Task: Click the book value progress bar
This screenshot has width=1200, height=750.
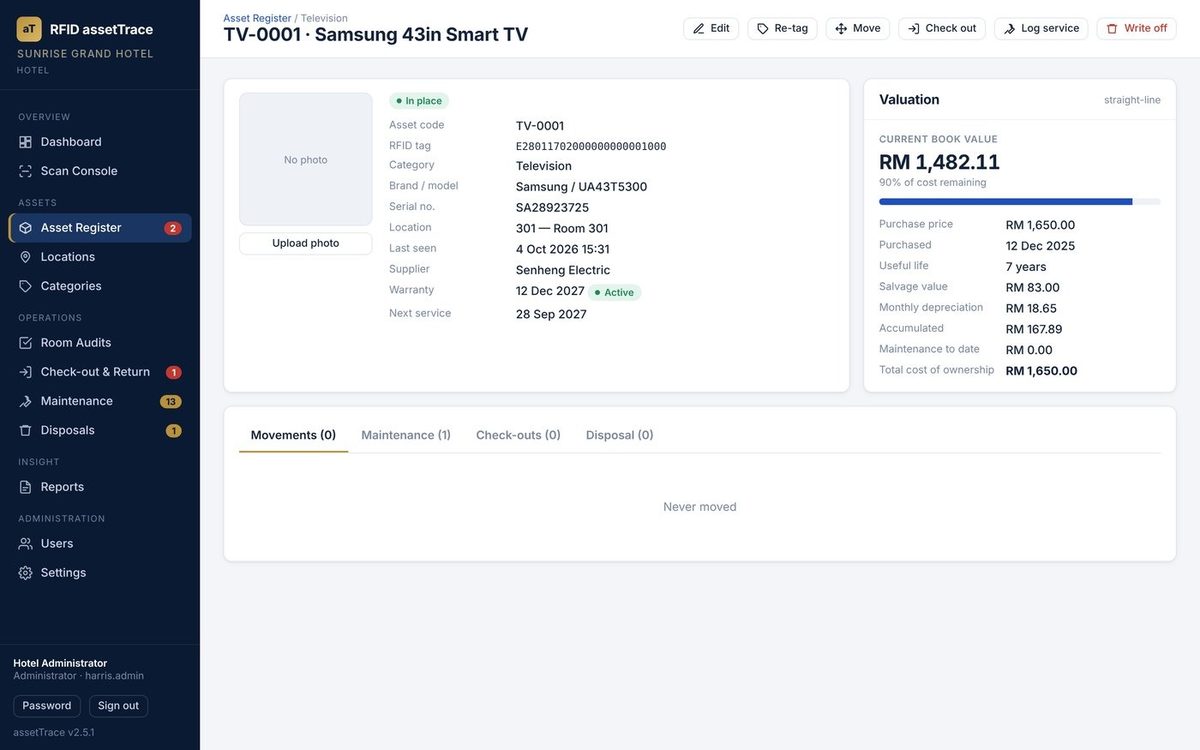Action: click(x=1020, y=202)
